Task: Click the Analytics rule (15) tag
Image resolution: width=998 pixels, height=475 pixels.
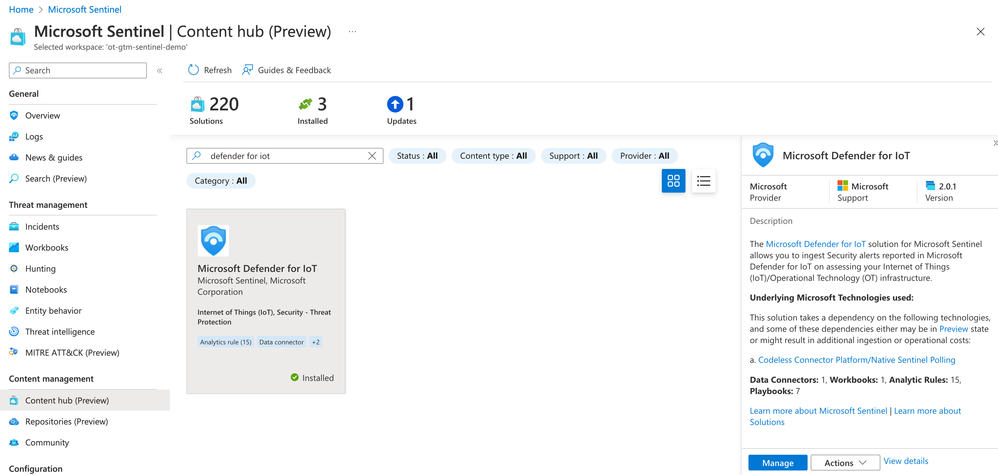Action: coord(226,342)
